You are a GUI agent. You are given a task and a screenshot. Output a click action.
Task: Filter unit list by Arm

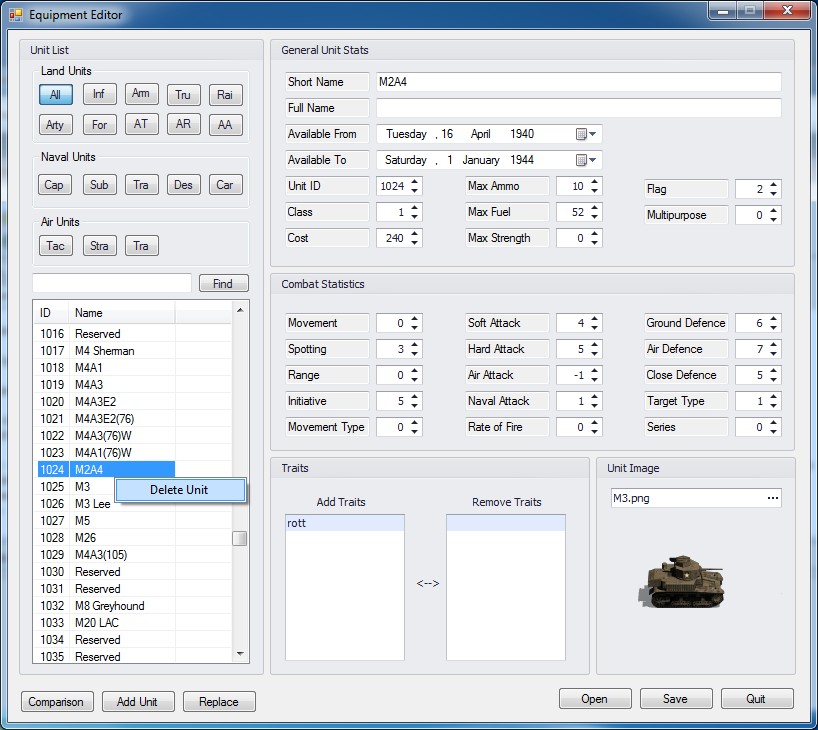[141, 94]
